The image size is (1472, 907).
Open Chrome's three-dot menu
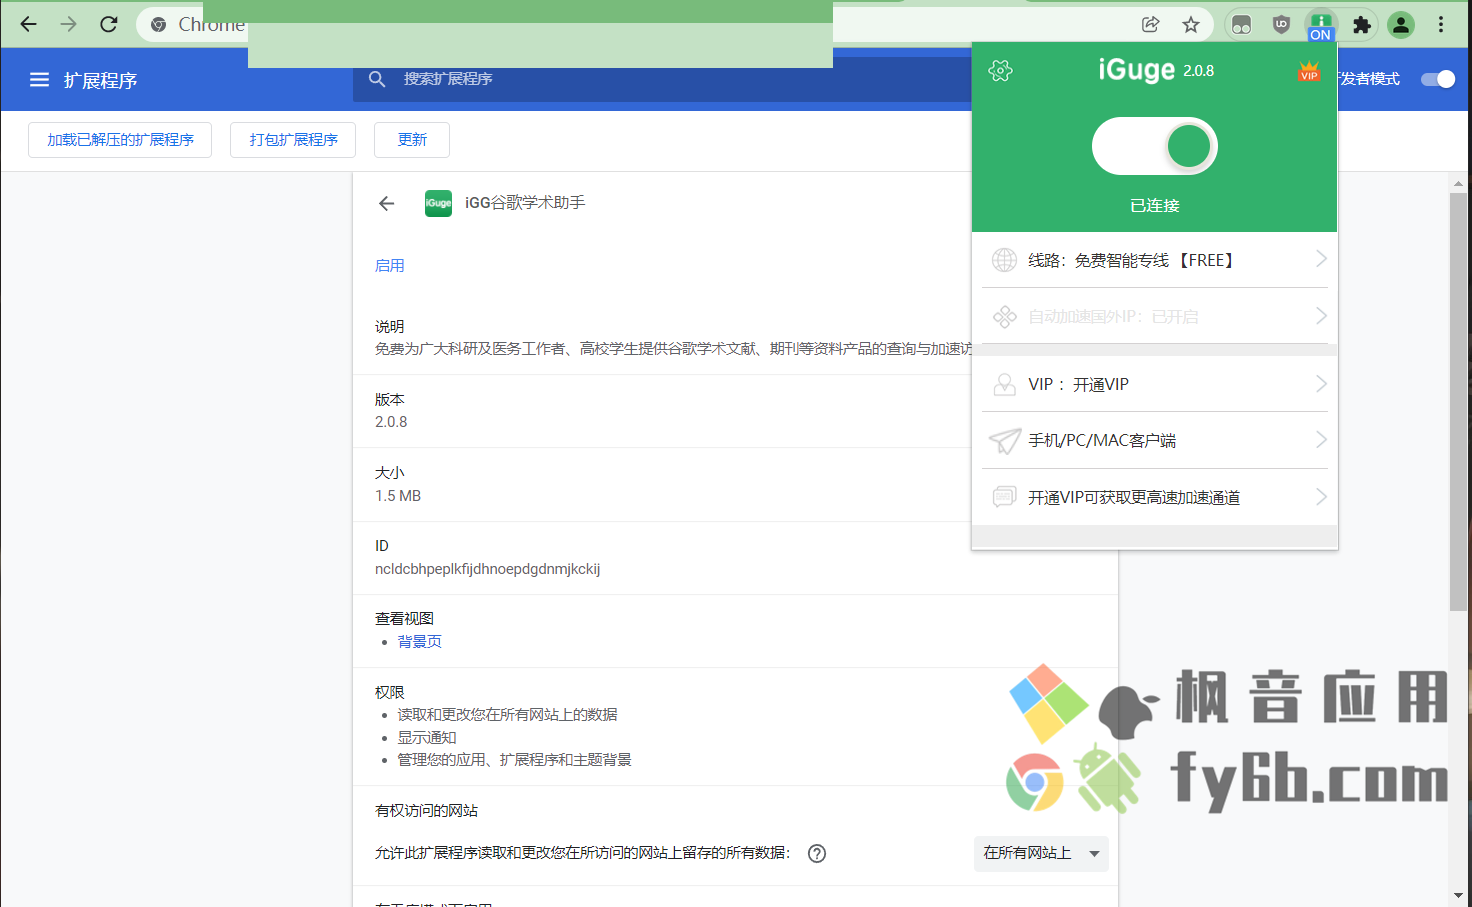tap(1441, 25)
